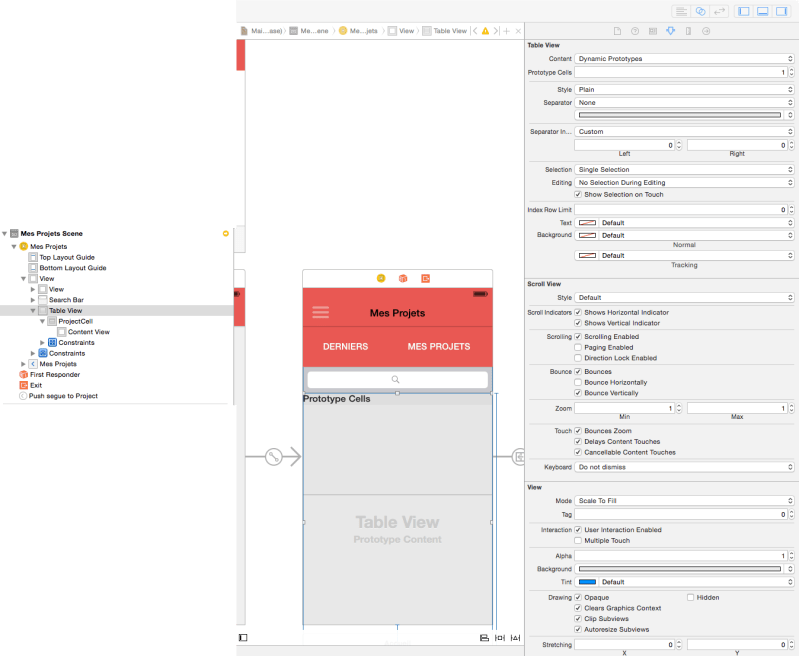The image size is (799, 656).
Task: Show the standard editor
Action: 681,11
